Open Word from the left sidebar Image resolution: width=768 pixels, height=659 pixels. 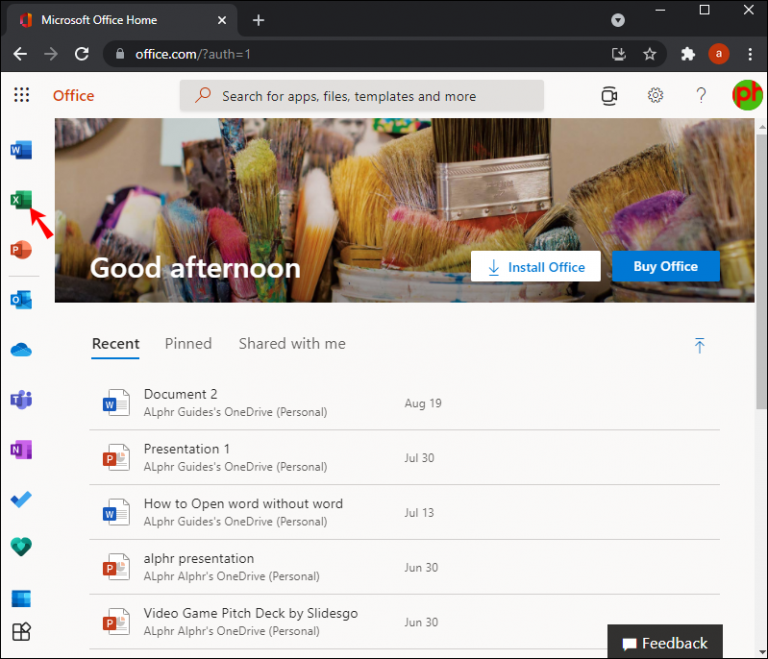(x=21, y=150)
